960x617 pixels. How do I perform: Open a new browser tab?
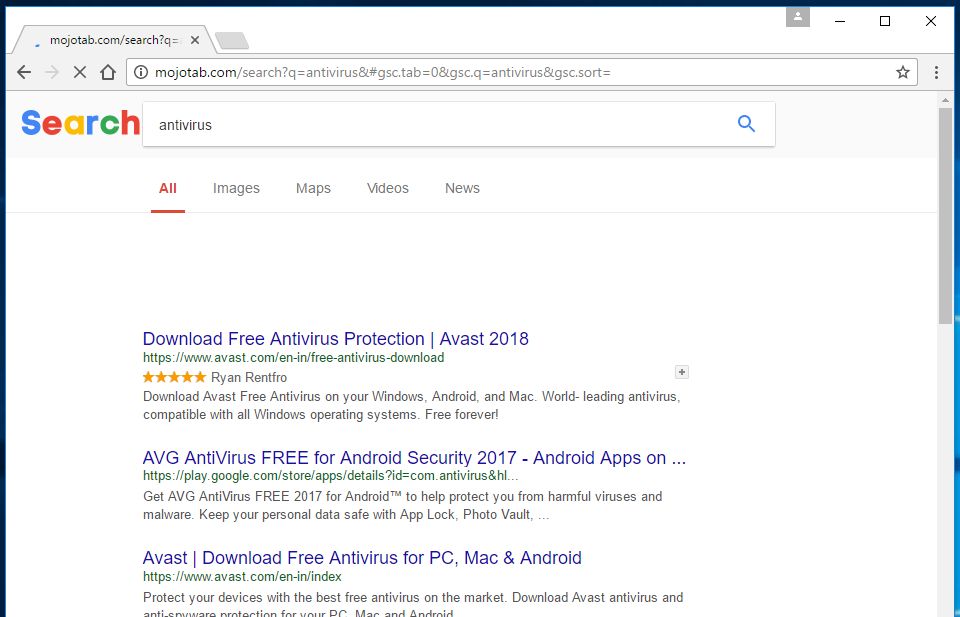(x=232, y=41)
